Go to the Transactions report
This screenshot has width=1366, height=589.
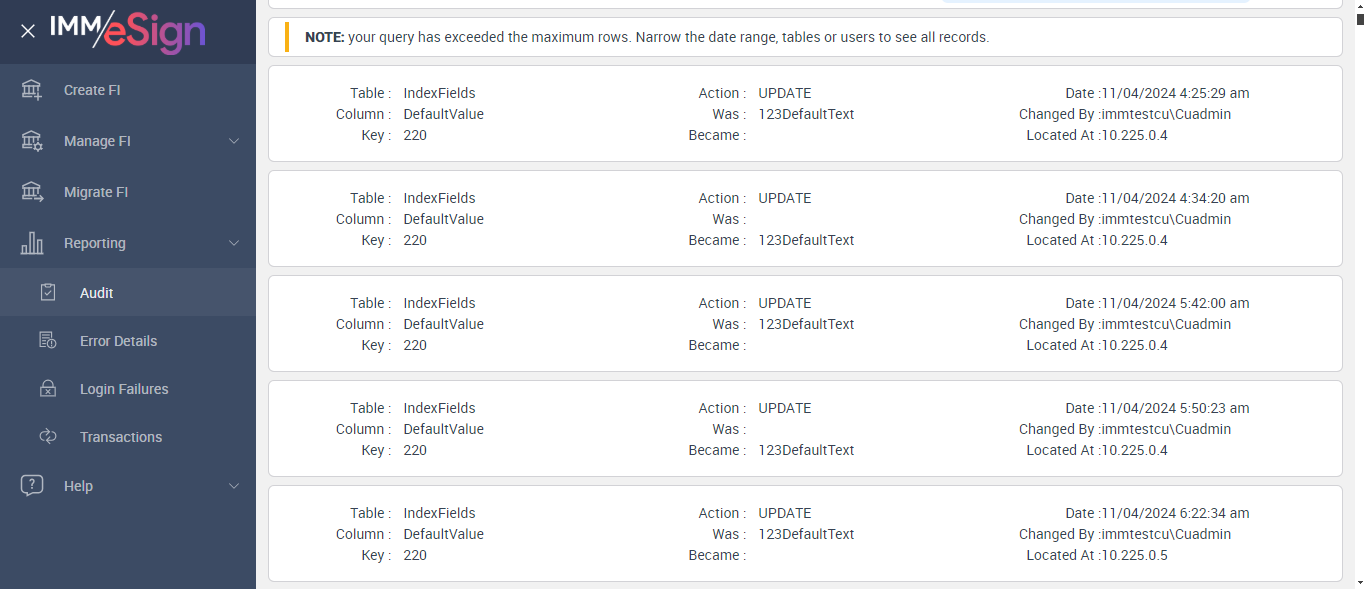pos(120,437)
